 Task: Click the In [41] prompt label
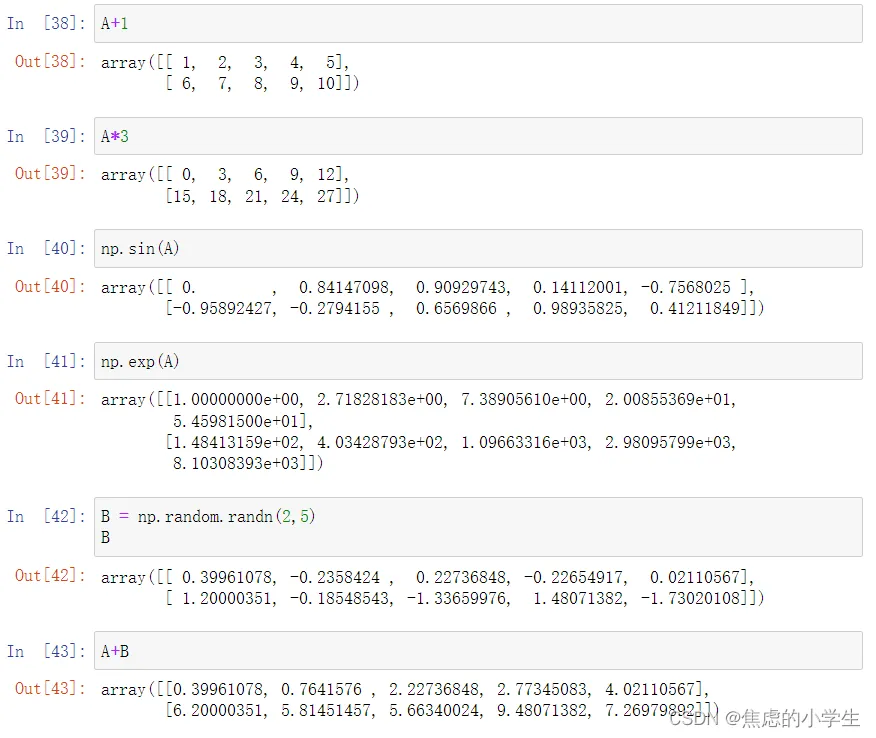pos(45,361)
